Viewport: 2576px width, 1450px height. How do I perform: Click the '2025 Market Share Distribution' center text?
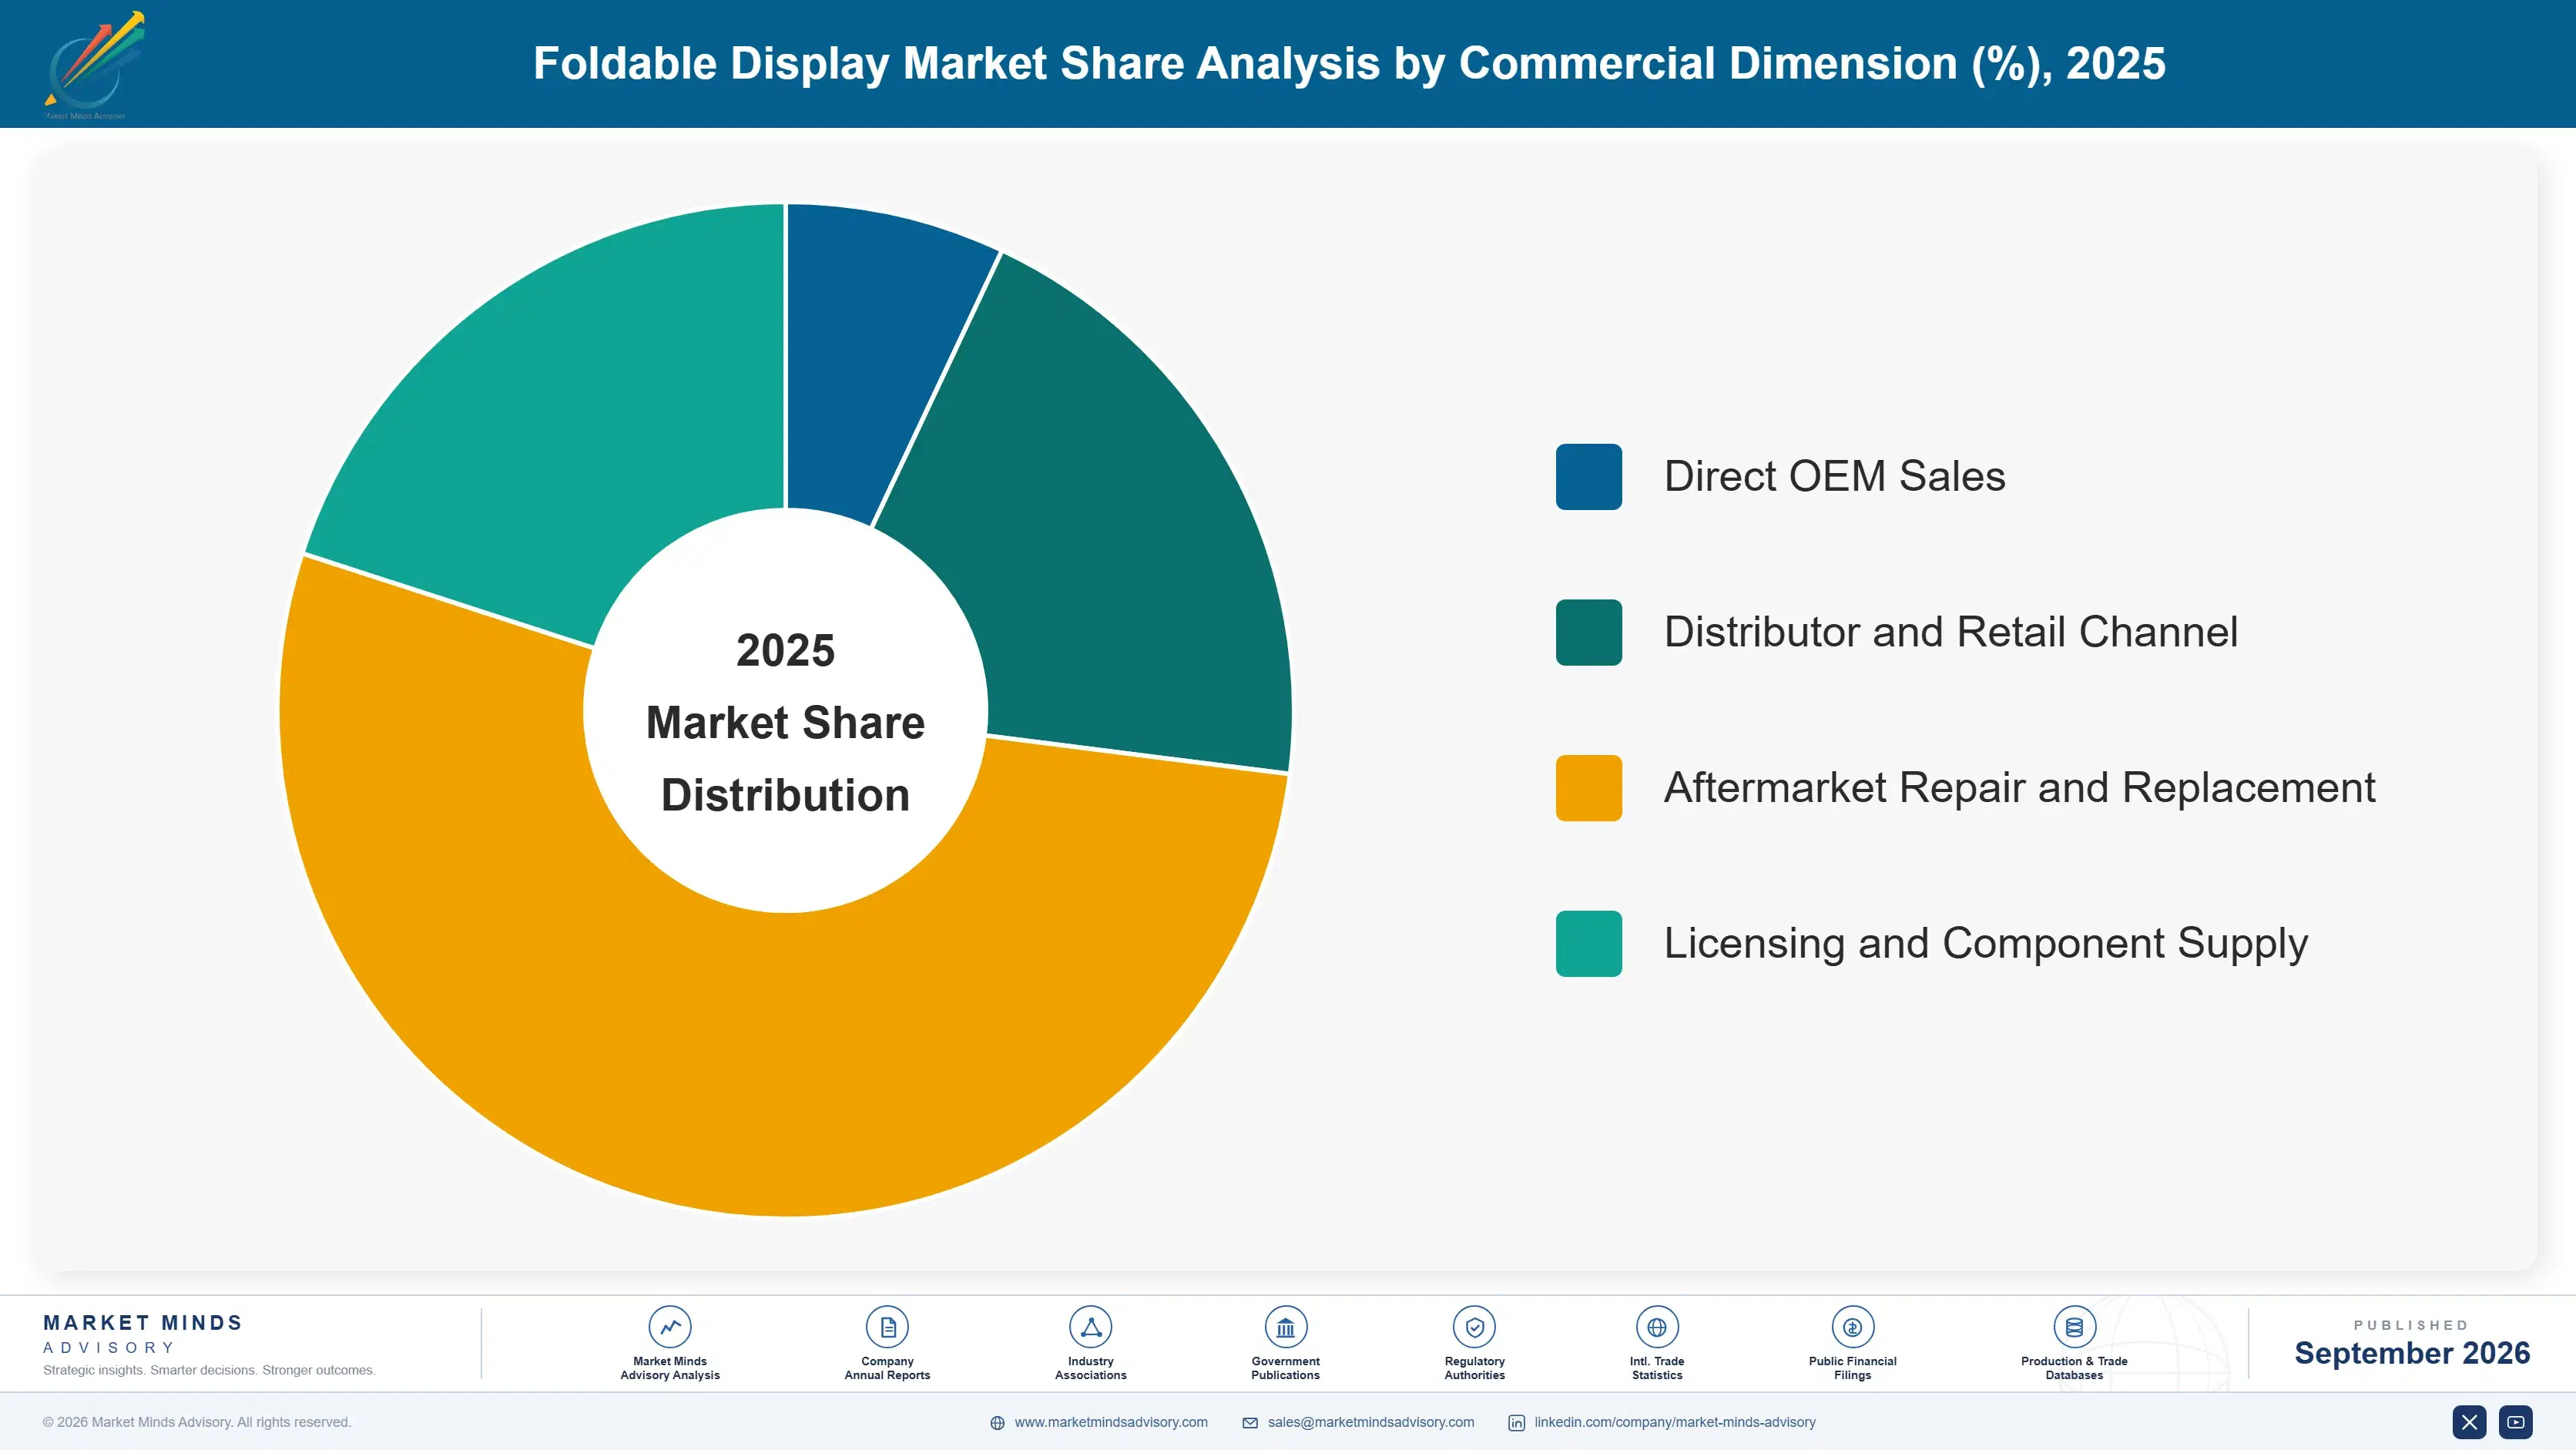(785, 722)
